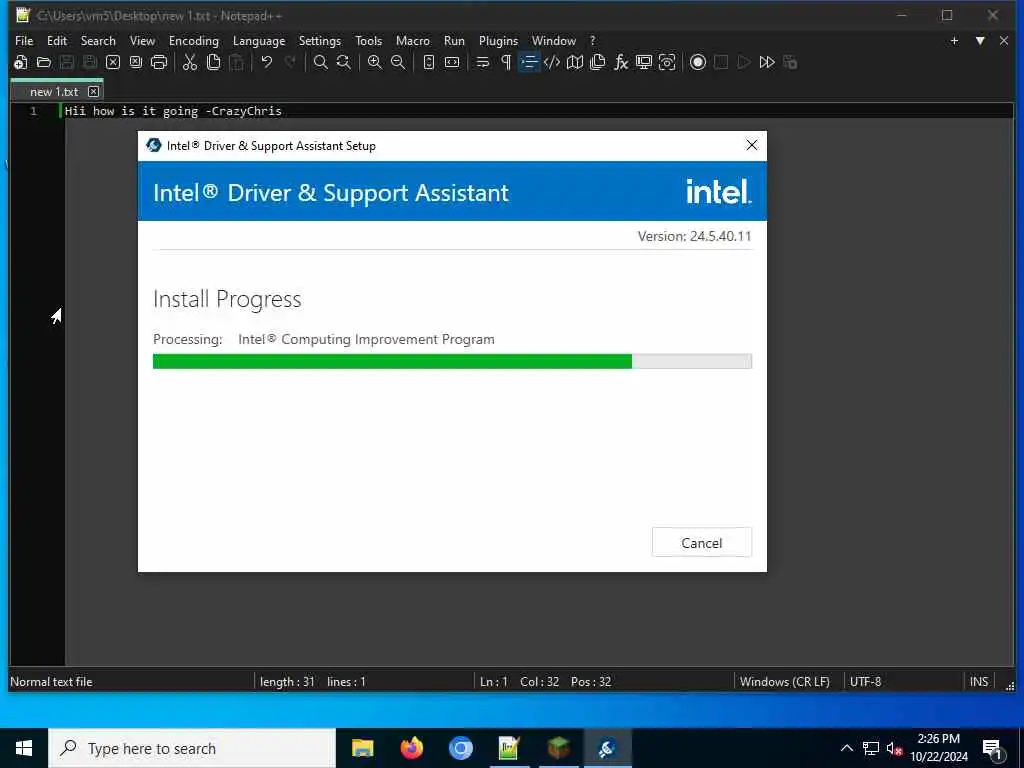Open File Explorer from the taskbar
1024x768 pixels.
coord(362,748)
